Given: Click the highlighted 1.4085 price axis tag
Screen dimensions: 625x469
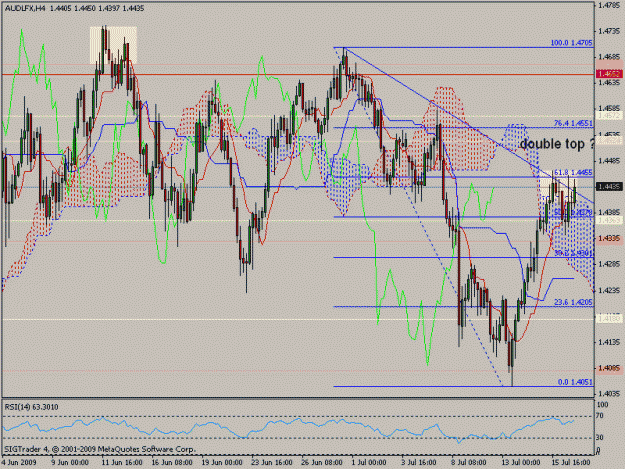Looking at the screenshot, I should coord(609,368).
